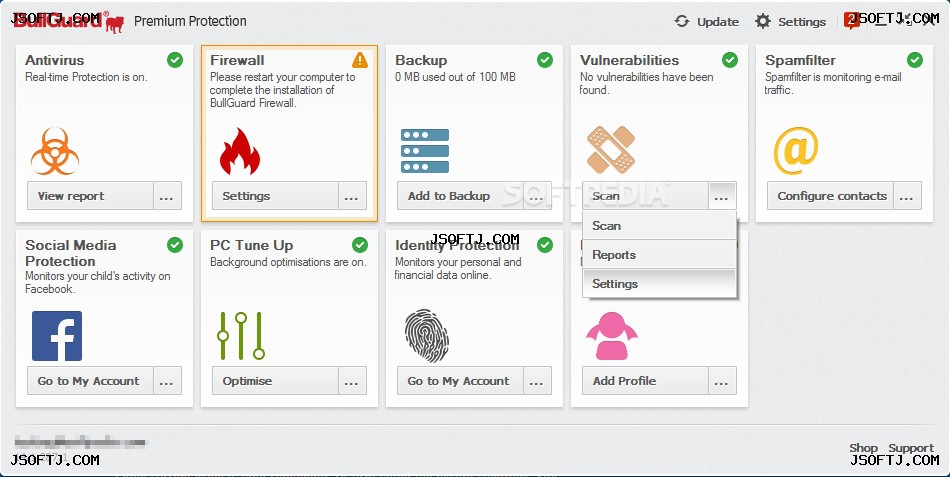950x477 pixels.
Task: Click the Spamfilter yellow @ icon
Action: 796,151
